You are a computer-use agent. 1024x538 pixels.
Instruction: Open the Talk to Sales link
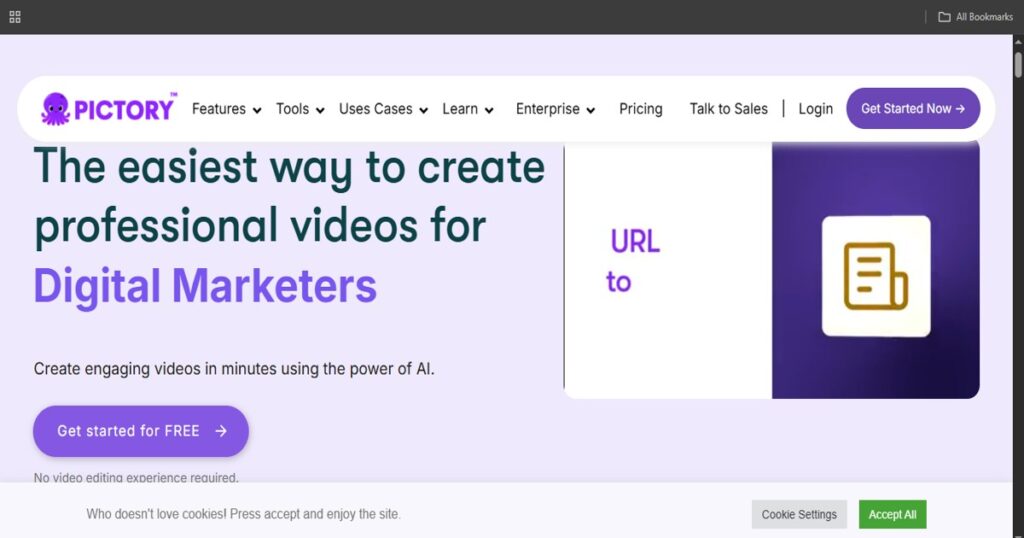[x=729, y=109]
